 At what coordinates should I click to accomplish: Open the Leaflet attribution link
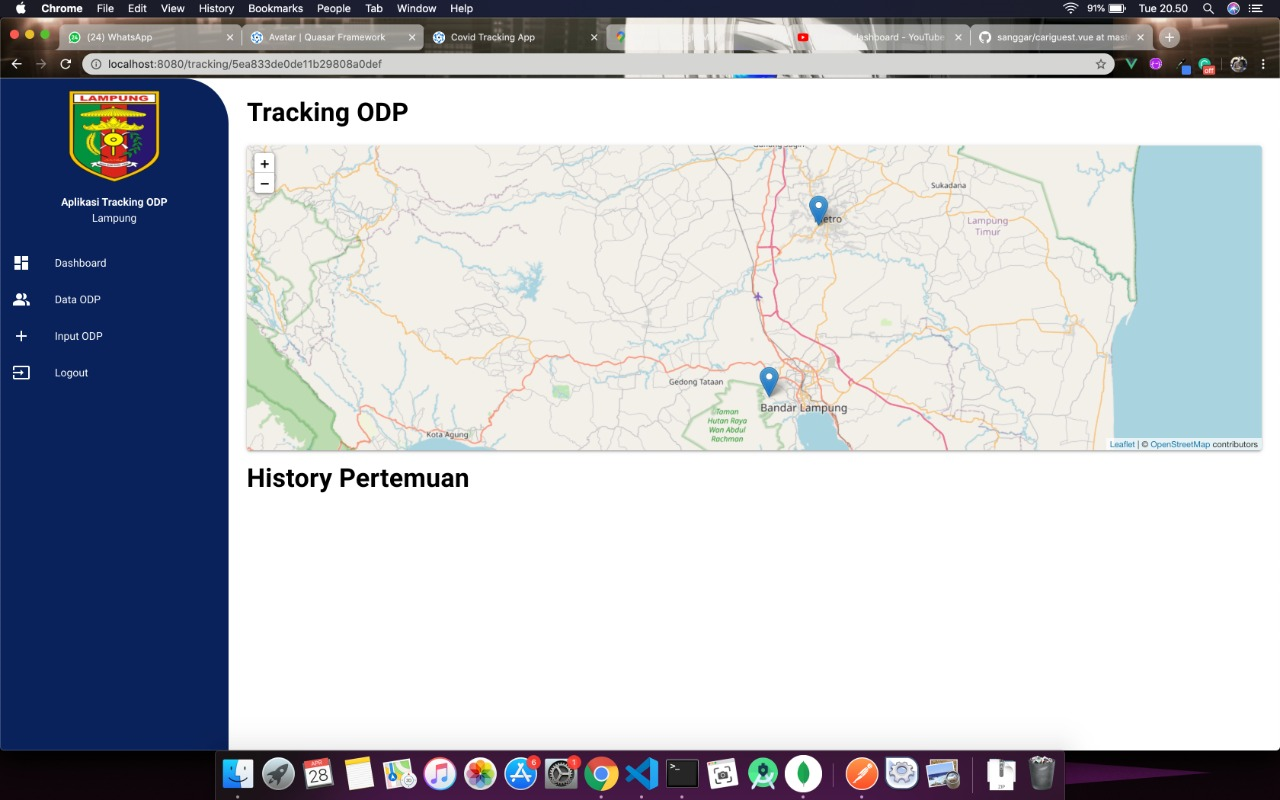coord(1122,444)
